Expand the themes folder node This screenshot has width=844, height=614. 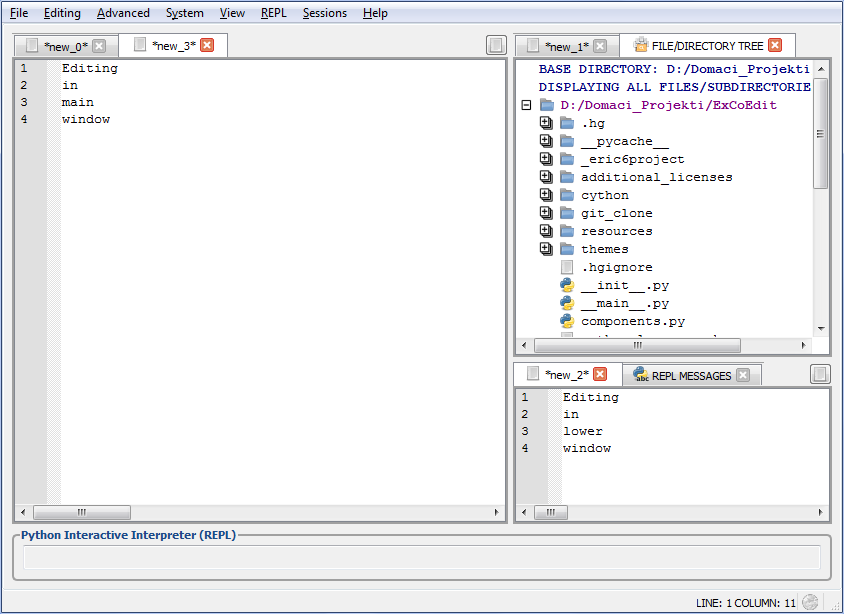coord(545,249)
